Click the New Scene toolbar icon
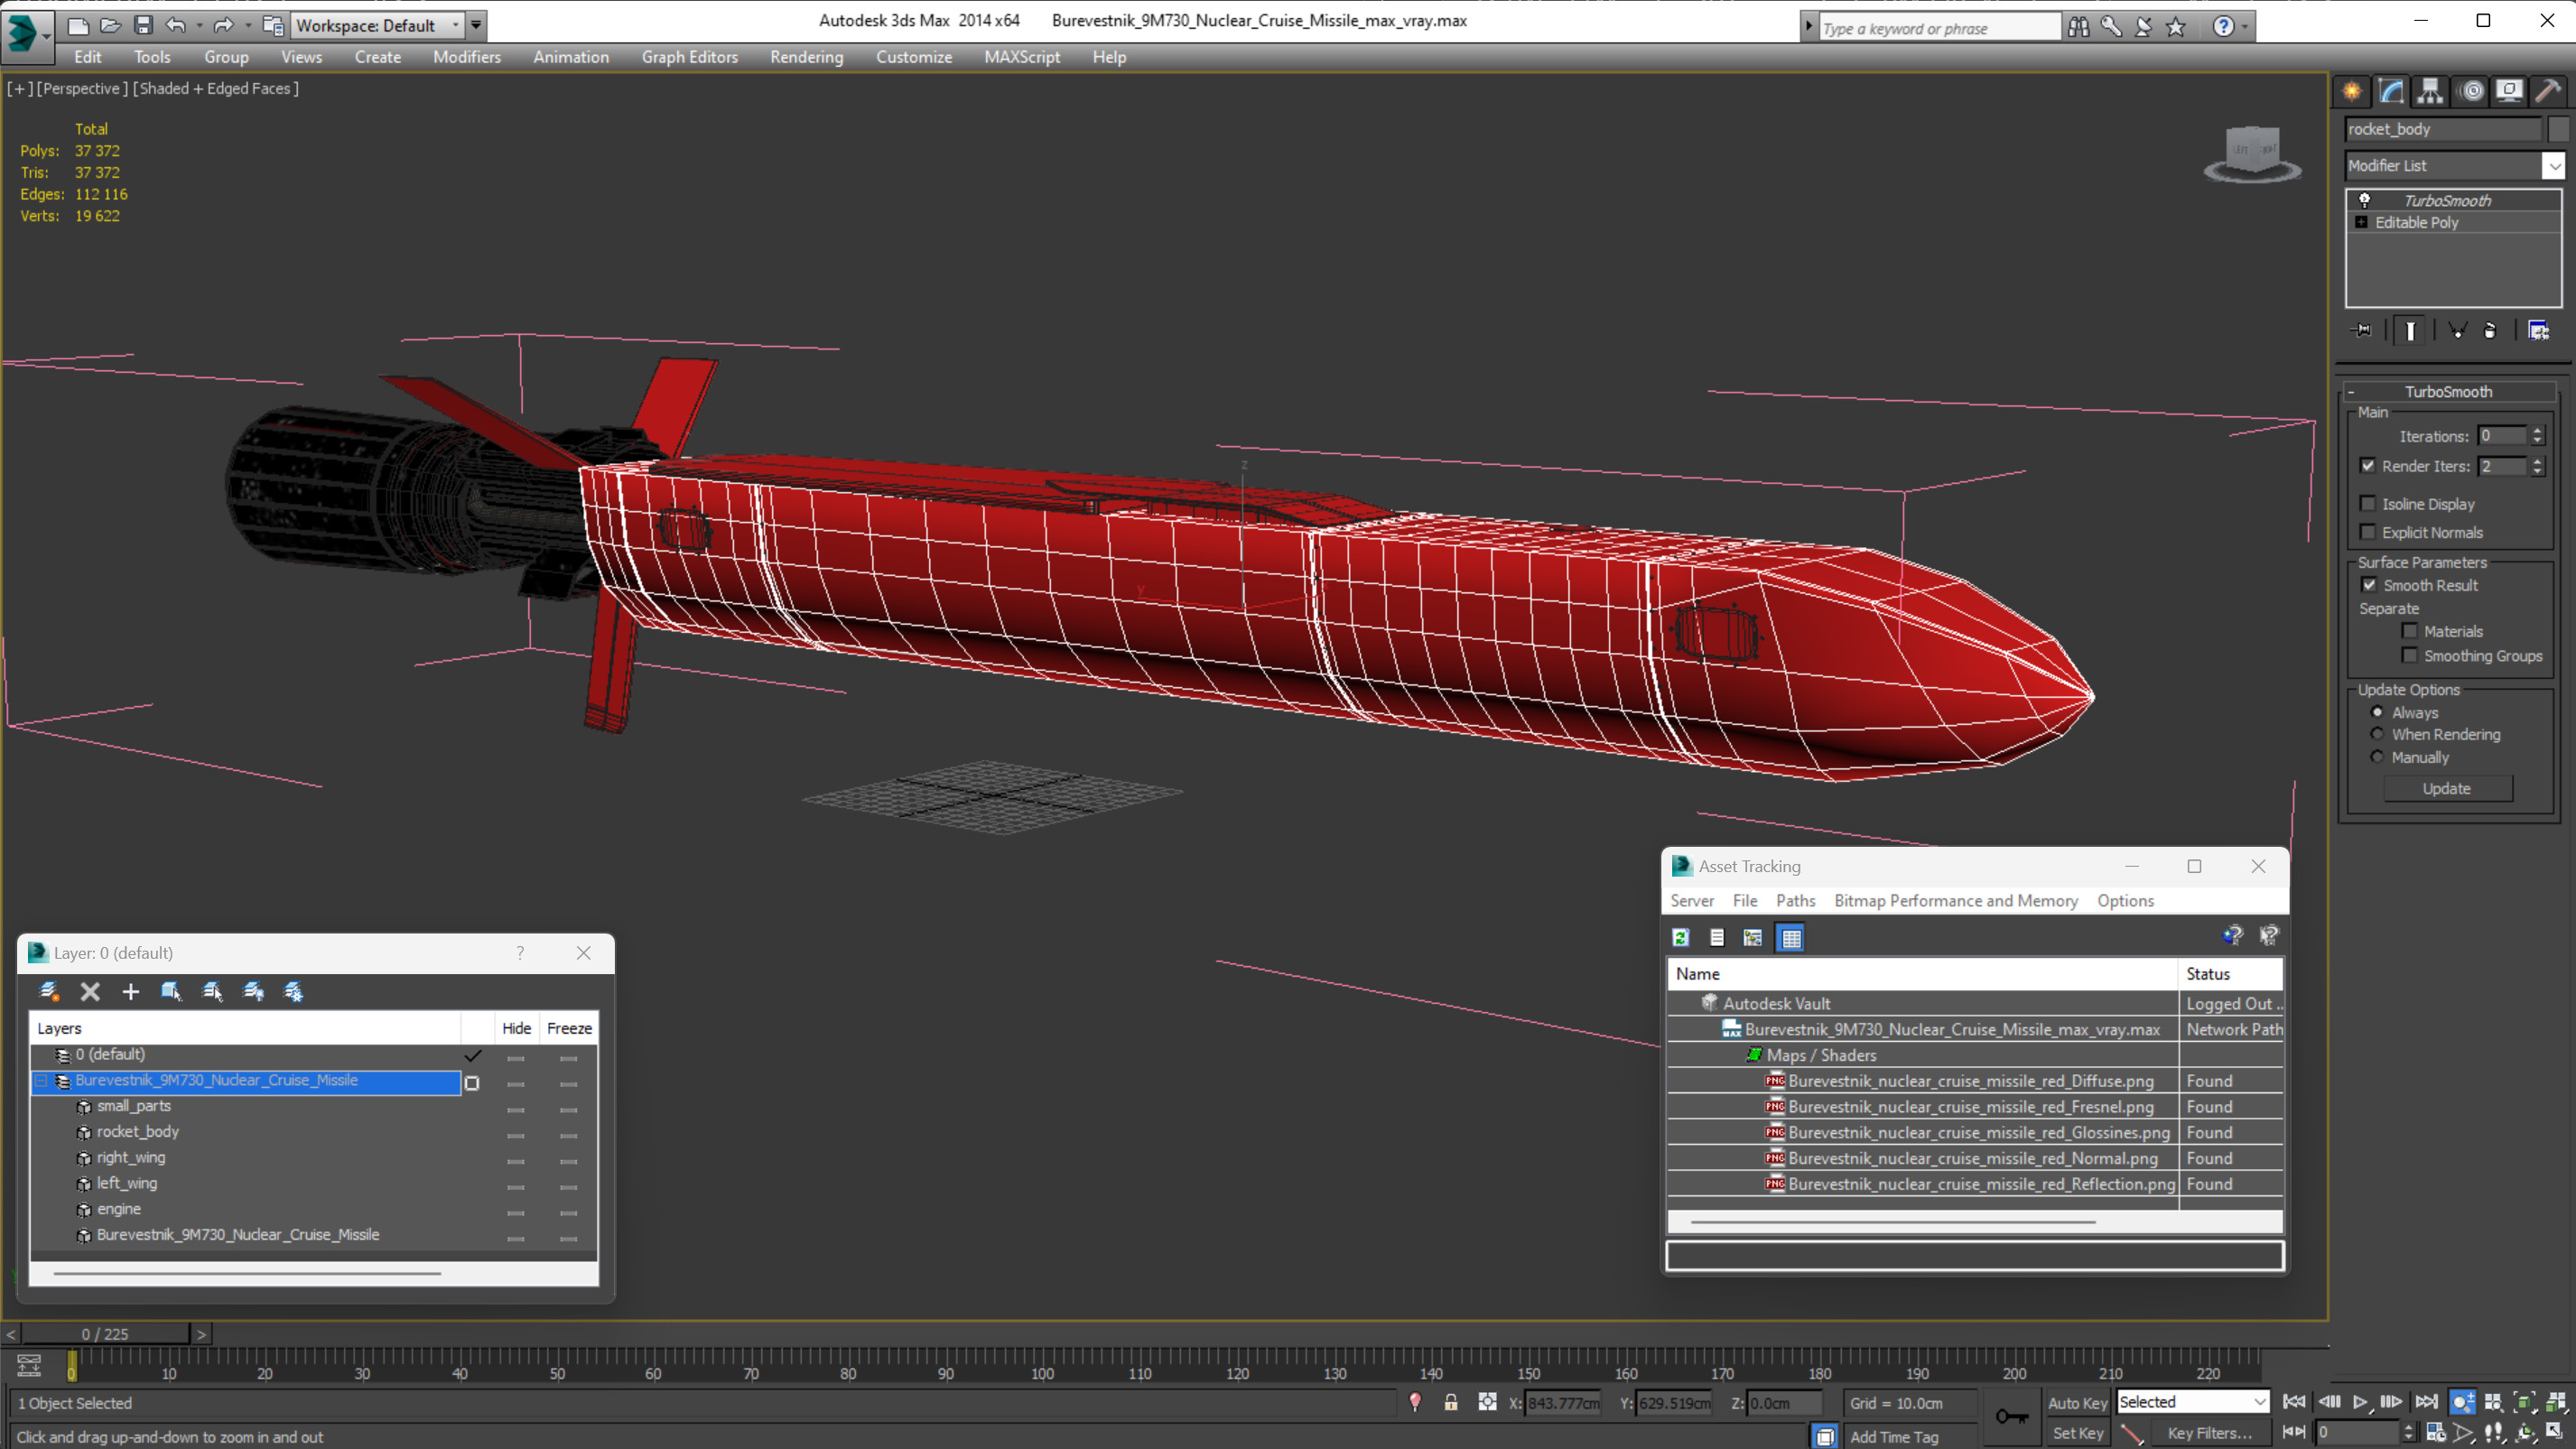The height and width of the screenshot is (1449, 2576). point(78,25)
